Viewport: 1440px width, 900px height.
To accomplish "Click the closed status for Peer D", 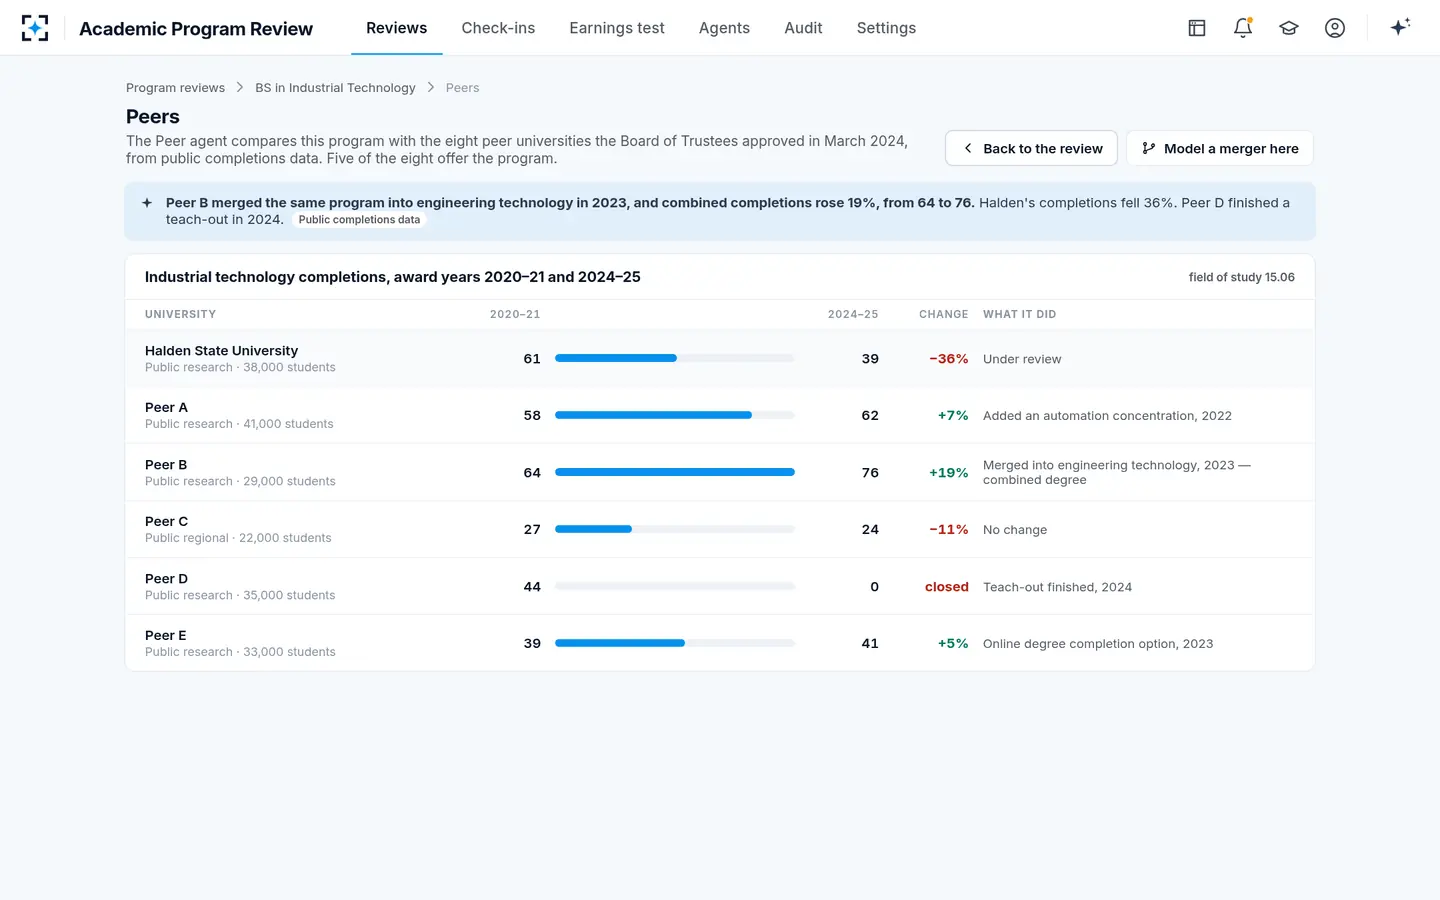I will coord(947,587).
